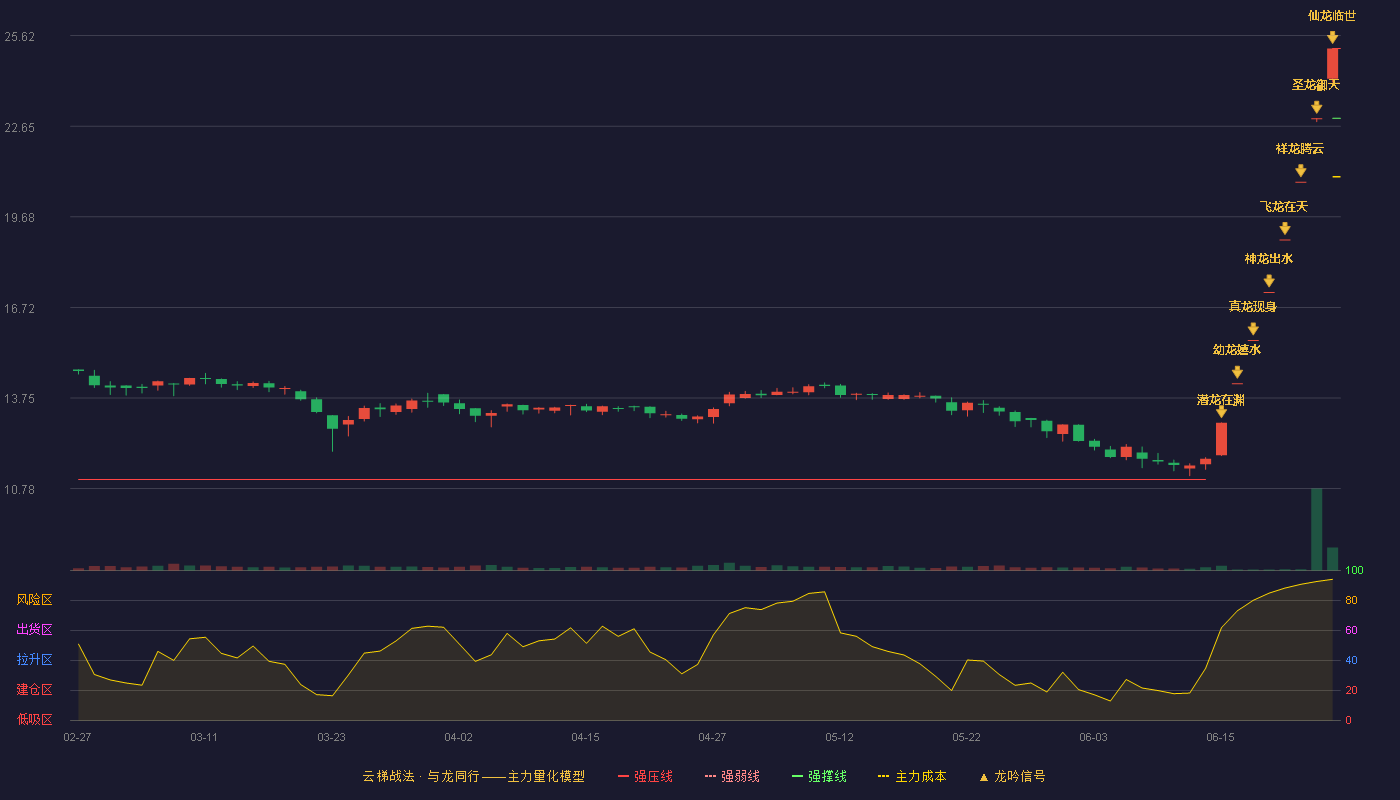Click the green line icon beside 强撑线
The image size is (1400, 800).
(797, 776)
